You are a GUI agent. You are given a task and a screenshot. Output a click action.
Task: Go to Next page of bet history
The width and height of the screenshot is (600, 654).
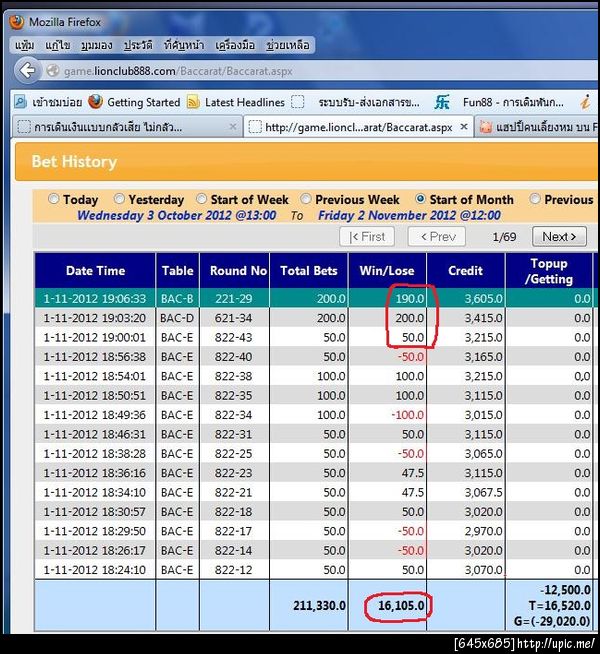(x=559, y=237)
